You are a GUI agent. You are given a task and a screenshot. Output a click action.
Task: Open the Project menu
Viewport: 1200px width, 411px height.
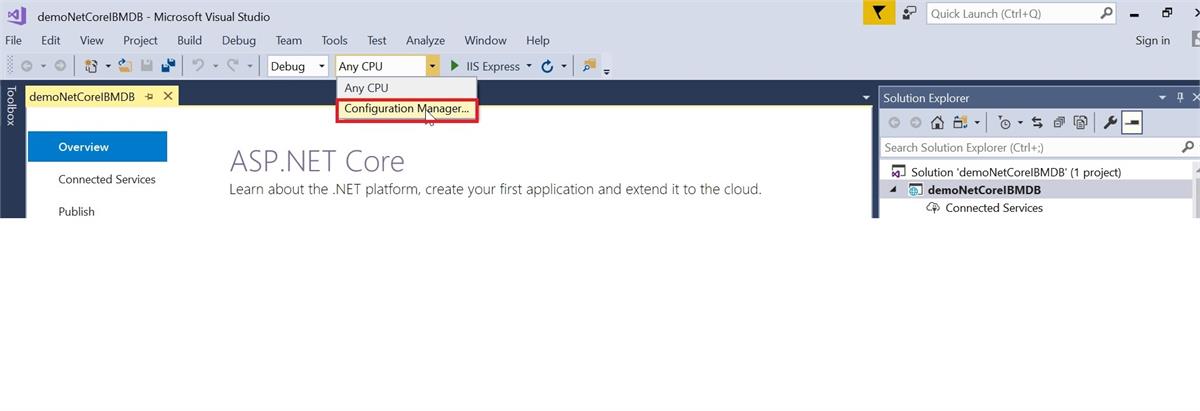140,40
